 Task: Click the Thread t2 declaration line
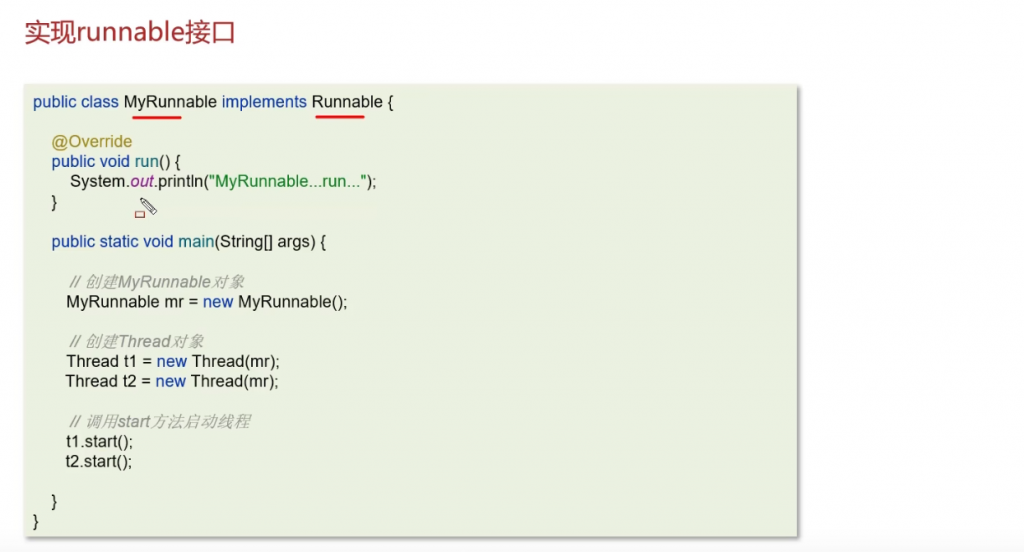[x=172, y=381]
